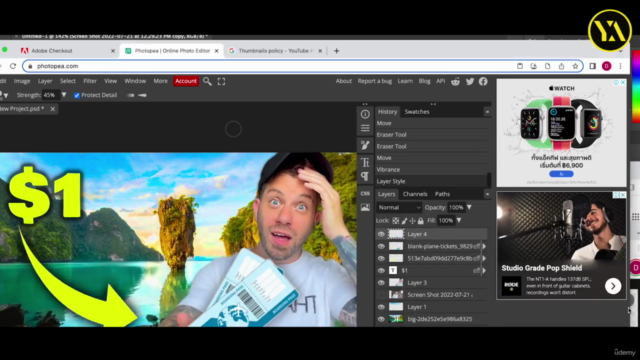Open the Normal blend mode dropdown
Viewport: 640px width, 360px height.
[x=399, y=207]
